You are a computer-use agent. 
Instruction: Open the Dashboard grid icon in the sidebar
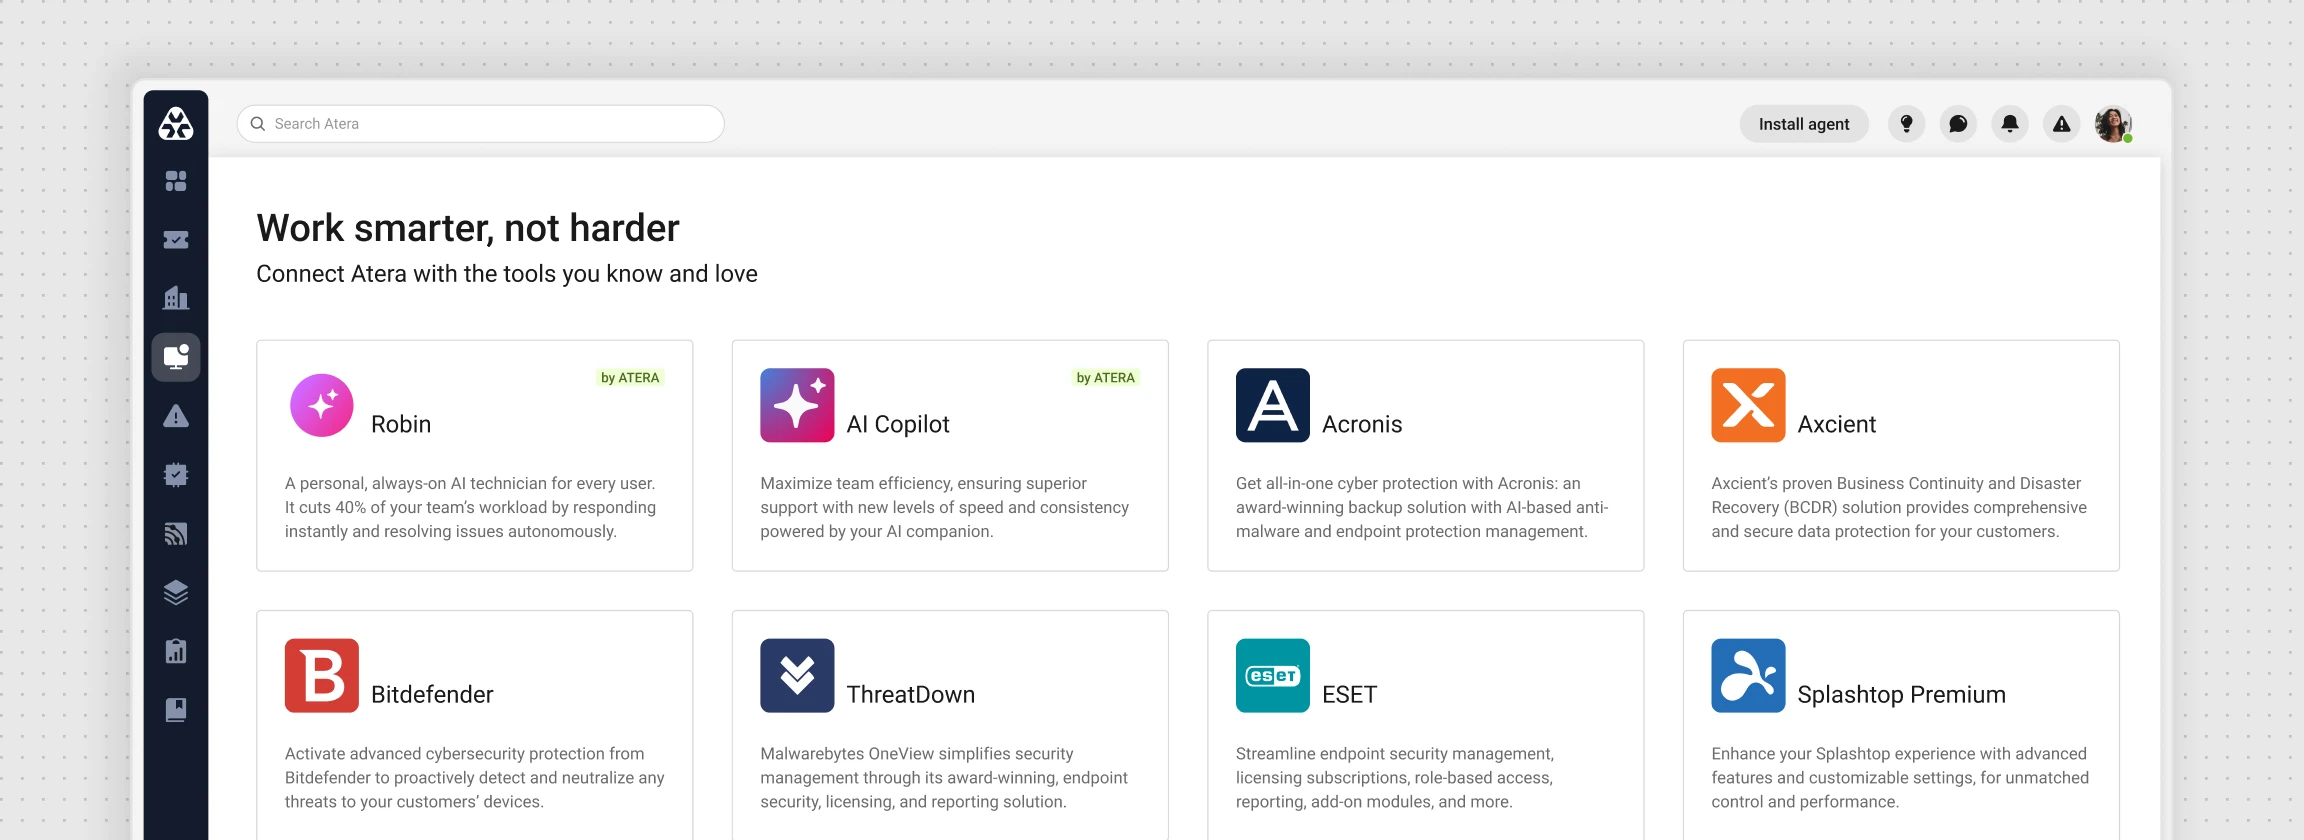[176, 181]
